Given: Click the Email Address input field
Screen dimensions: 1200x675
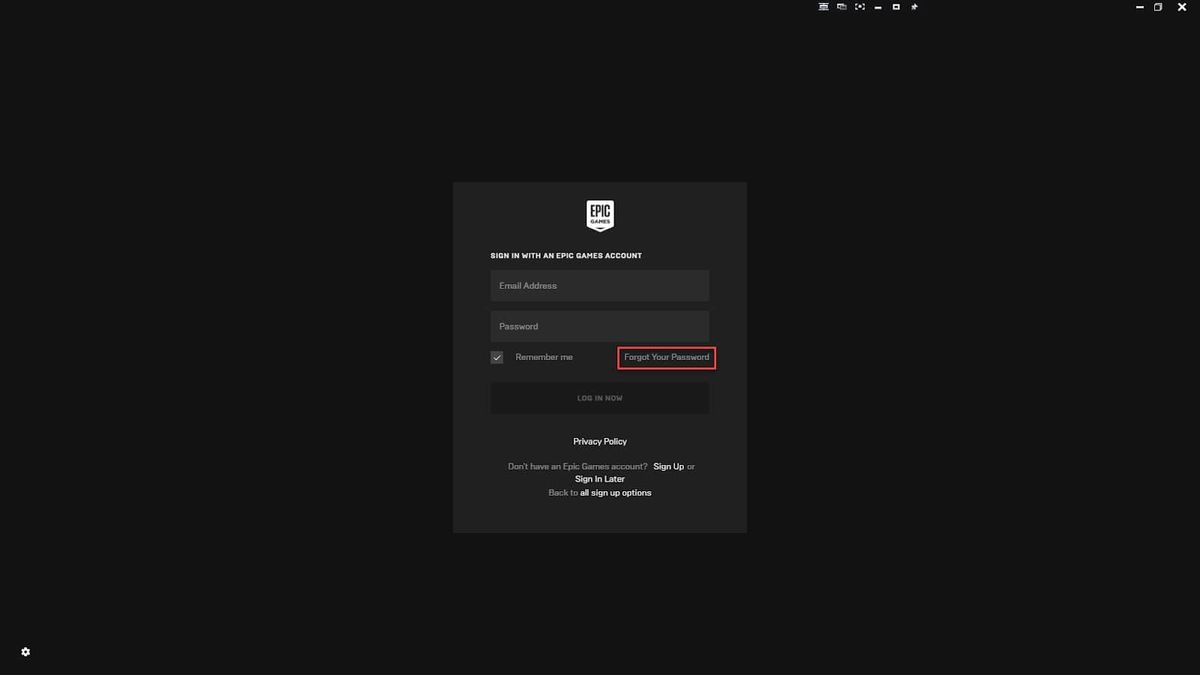Looking at the screenshot, I should (600, 285).
